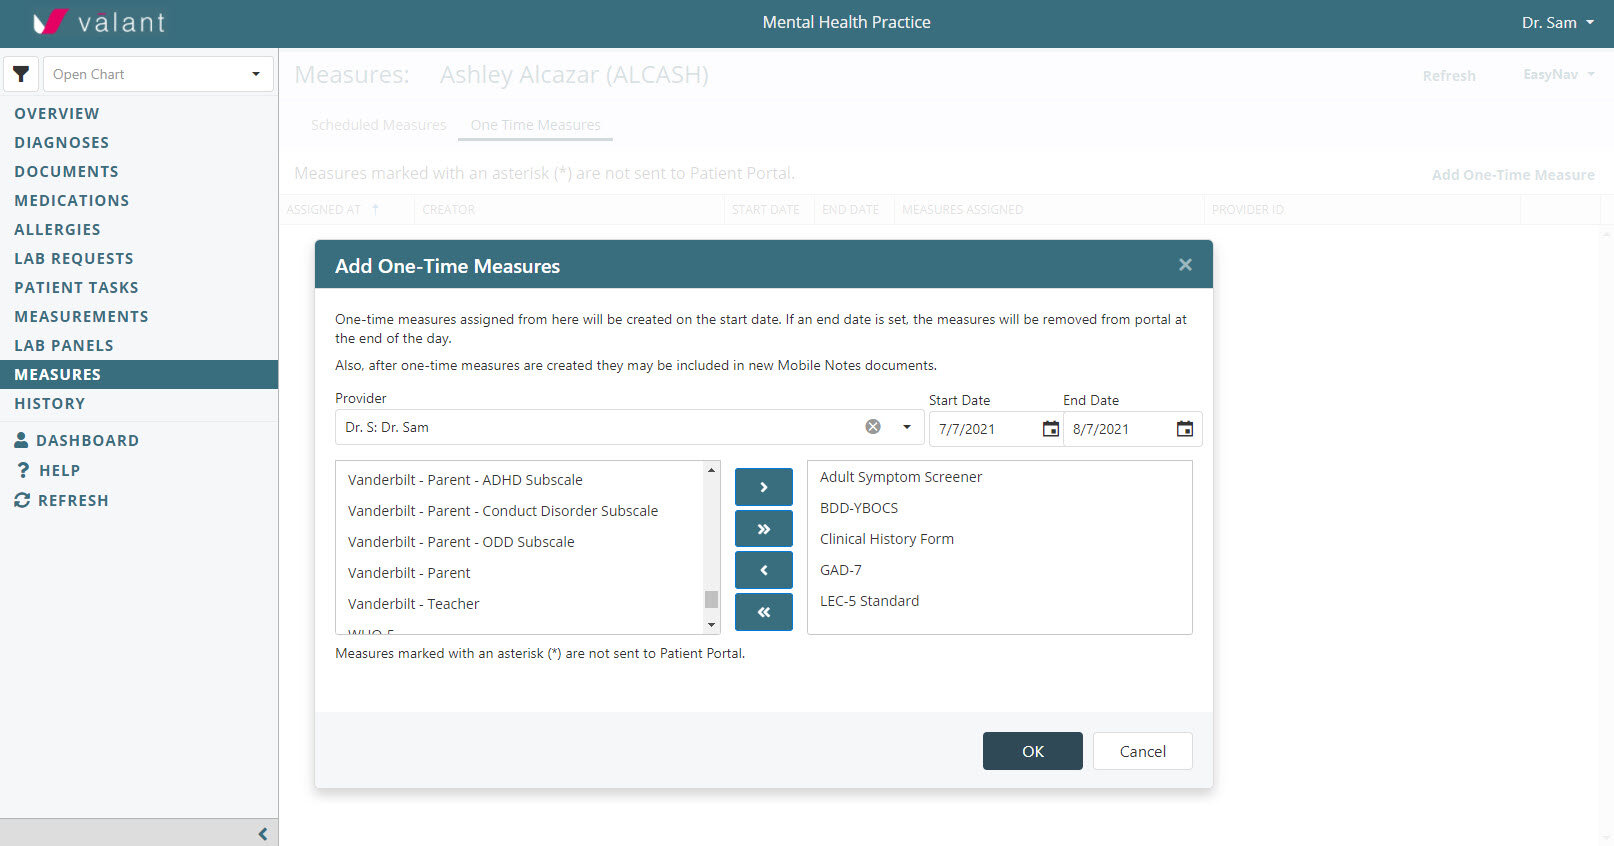Viewport: 1614px width, 846px height.
Task: Click the filter funnel icon
Action: [x=21, y=74]
